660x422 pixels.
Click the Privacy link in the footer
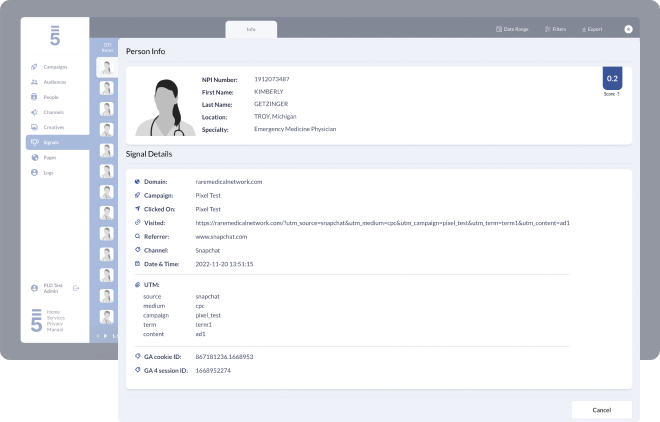54,323
